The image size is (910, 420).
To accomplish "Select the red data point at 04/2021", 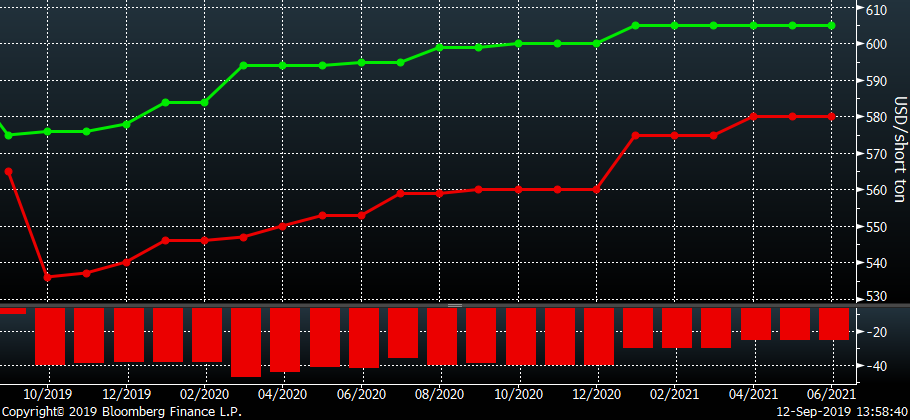I will pos(753,116).
